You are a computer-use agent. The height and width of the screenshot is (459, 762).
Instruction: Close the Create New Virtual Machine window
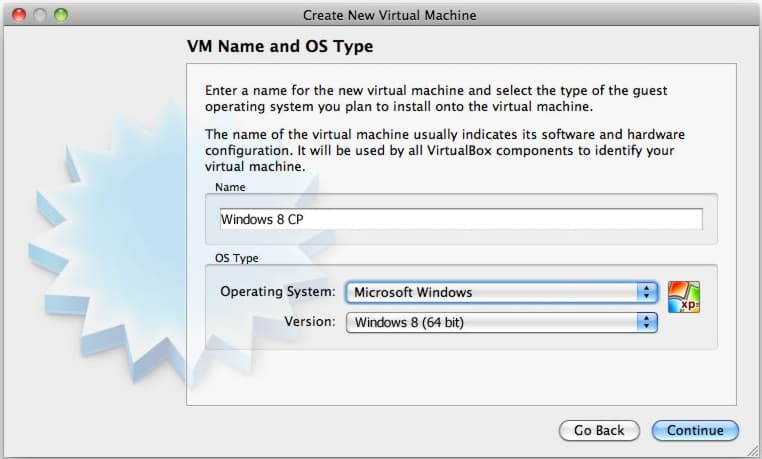coord(18,15)
